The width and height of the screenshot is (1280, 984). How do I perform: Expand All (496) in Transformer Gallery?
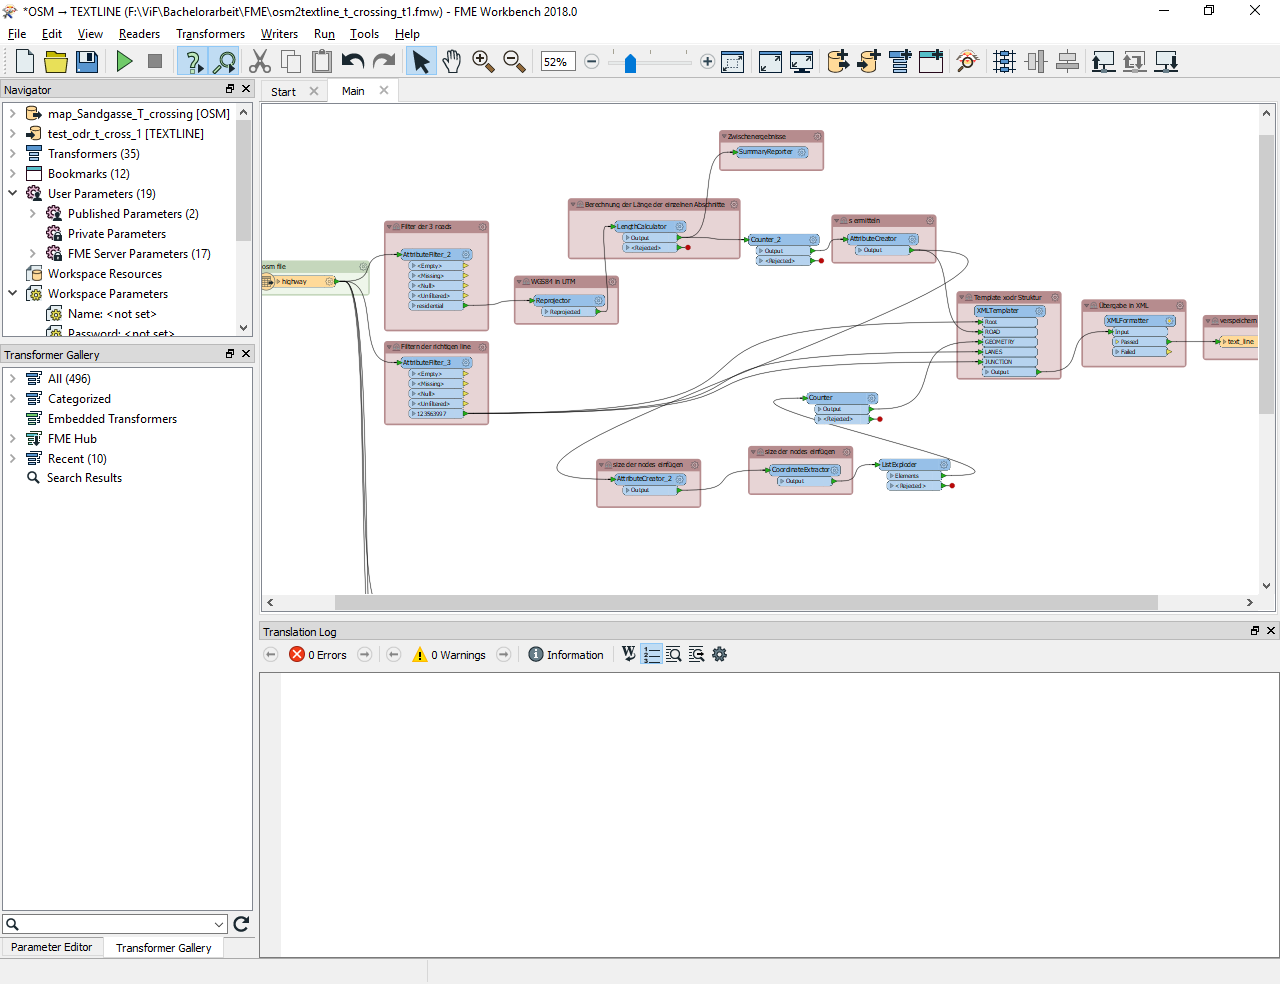click(x=12, y=379)
